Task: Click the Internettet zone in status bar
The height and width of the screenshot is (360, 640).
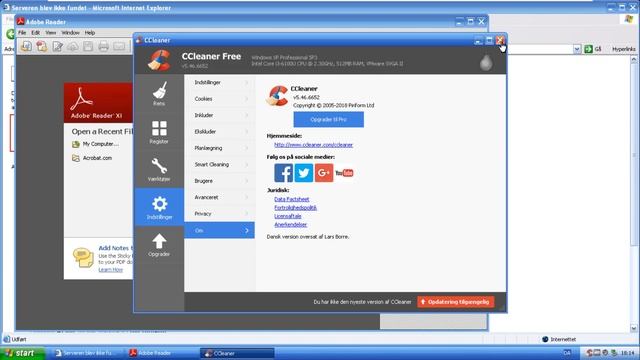Action: (x=559, y=339)
